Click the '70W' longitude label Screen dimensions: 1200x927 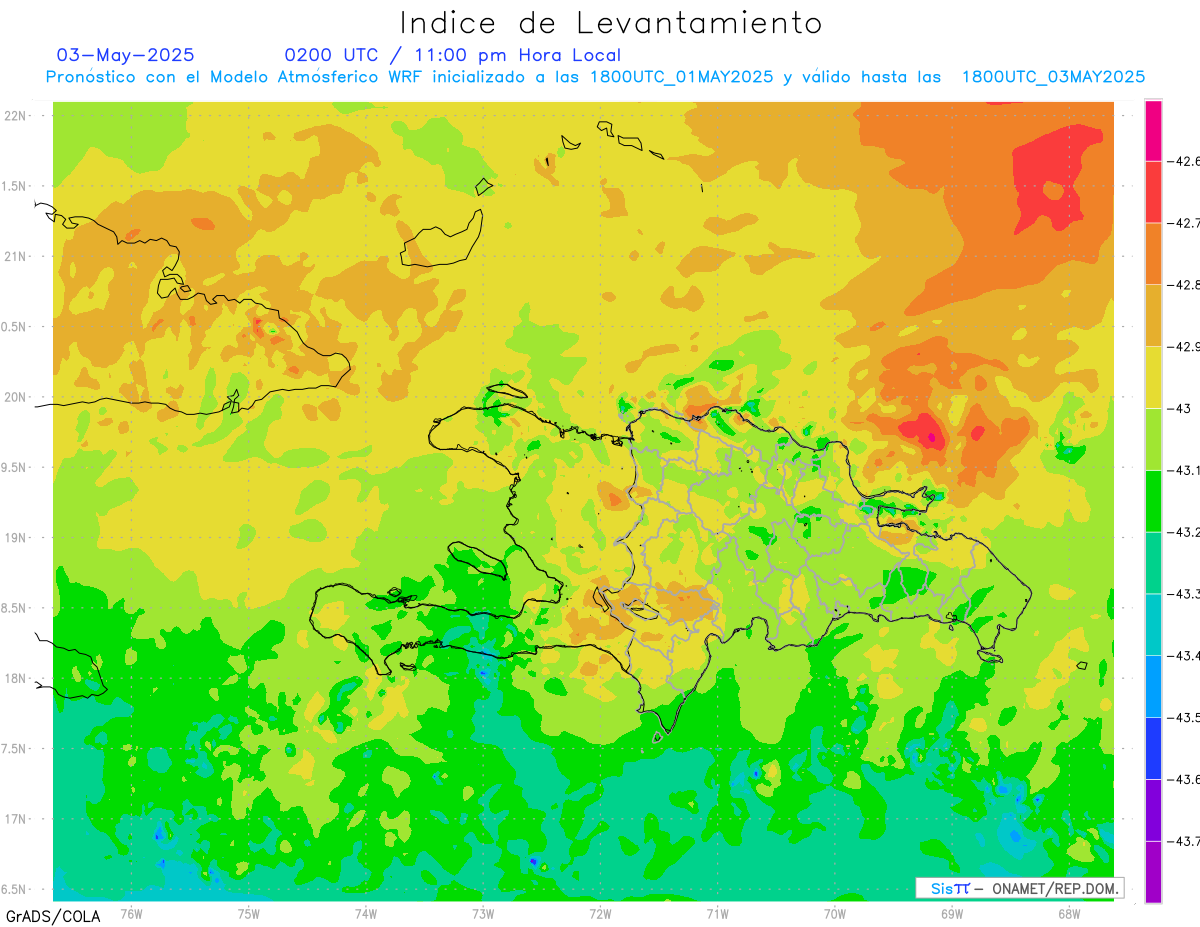tap(835, 914)
